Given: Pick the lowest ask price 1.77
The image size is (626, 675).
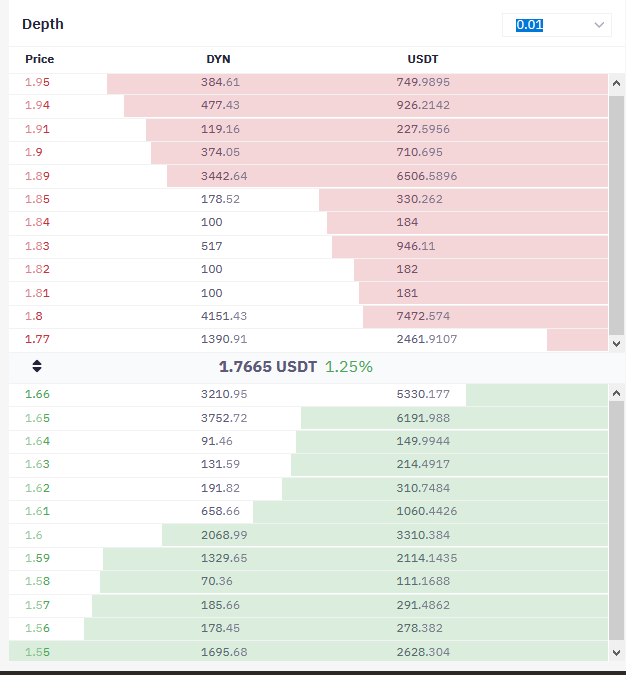Looking at the screenshot, I should (x=37, y=339).
